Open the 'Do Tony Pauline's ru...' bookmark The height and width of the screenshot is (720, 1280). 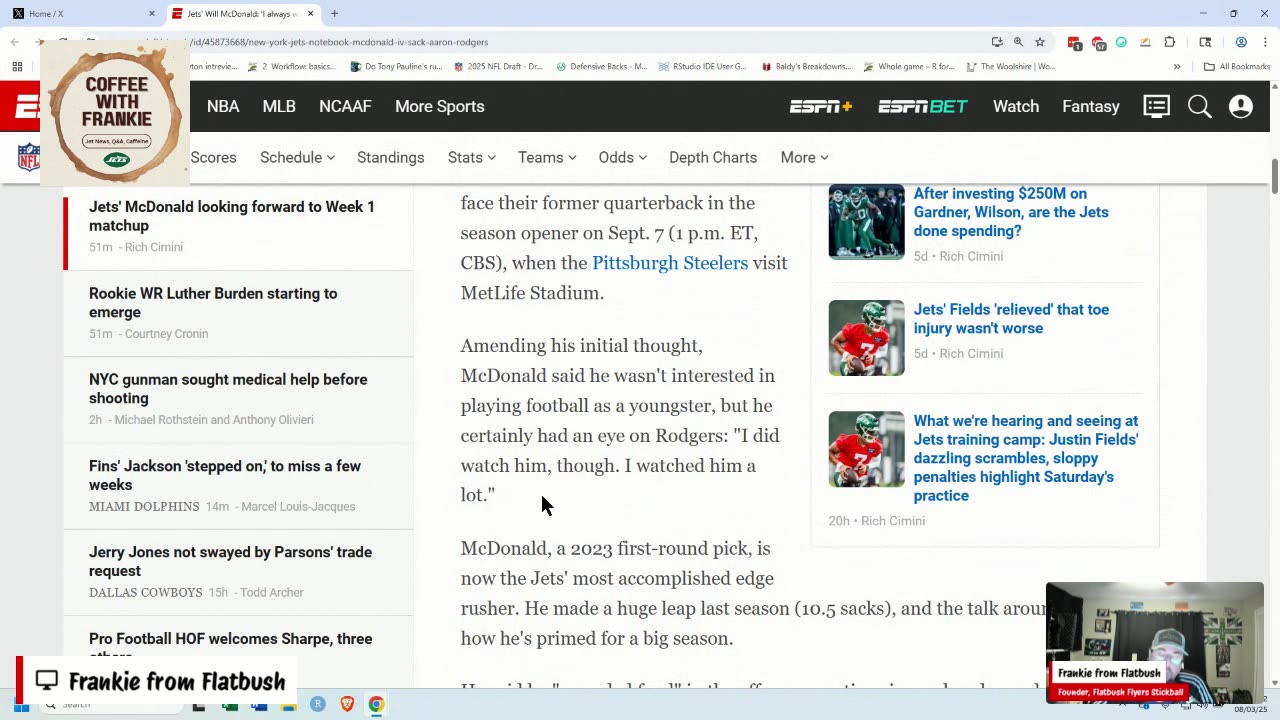pyautogui.click(x=396, y=67)
